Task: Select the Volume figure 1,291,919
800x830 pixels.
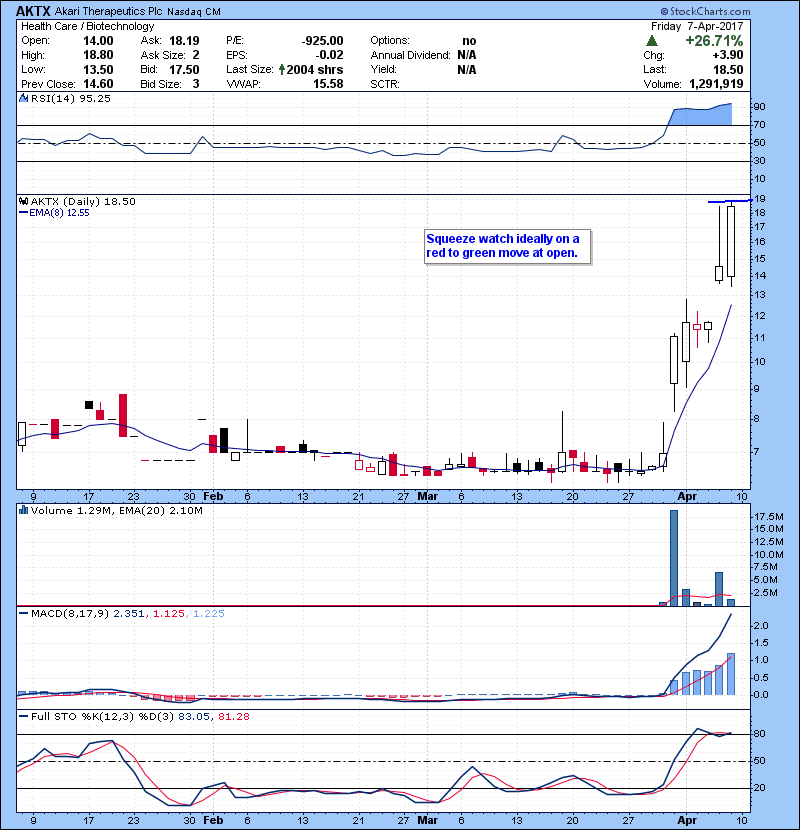Action: (x=716, y=84)
